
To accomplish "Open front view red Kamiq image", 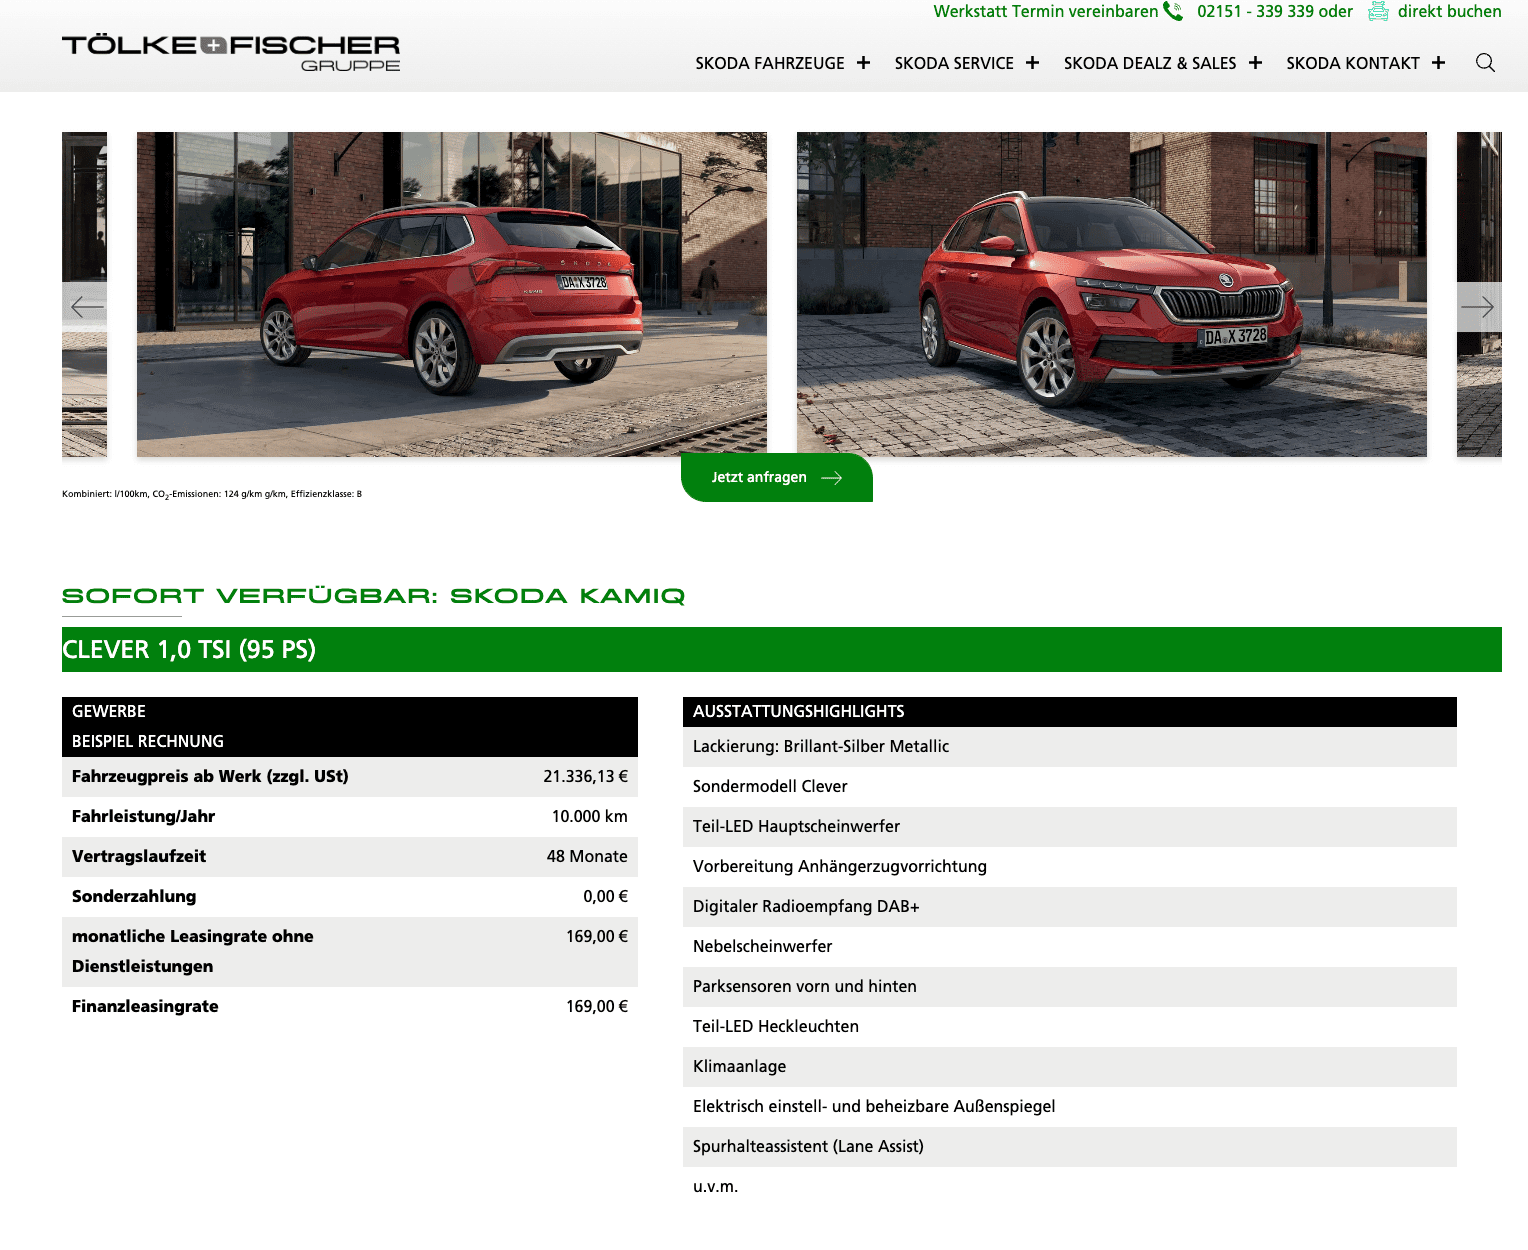I will [1112, 294].
